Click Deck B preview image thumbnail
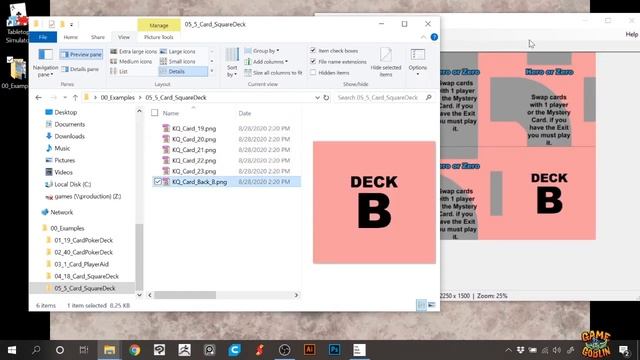 tap(374, 202)
